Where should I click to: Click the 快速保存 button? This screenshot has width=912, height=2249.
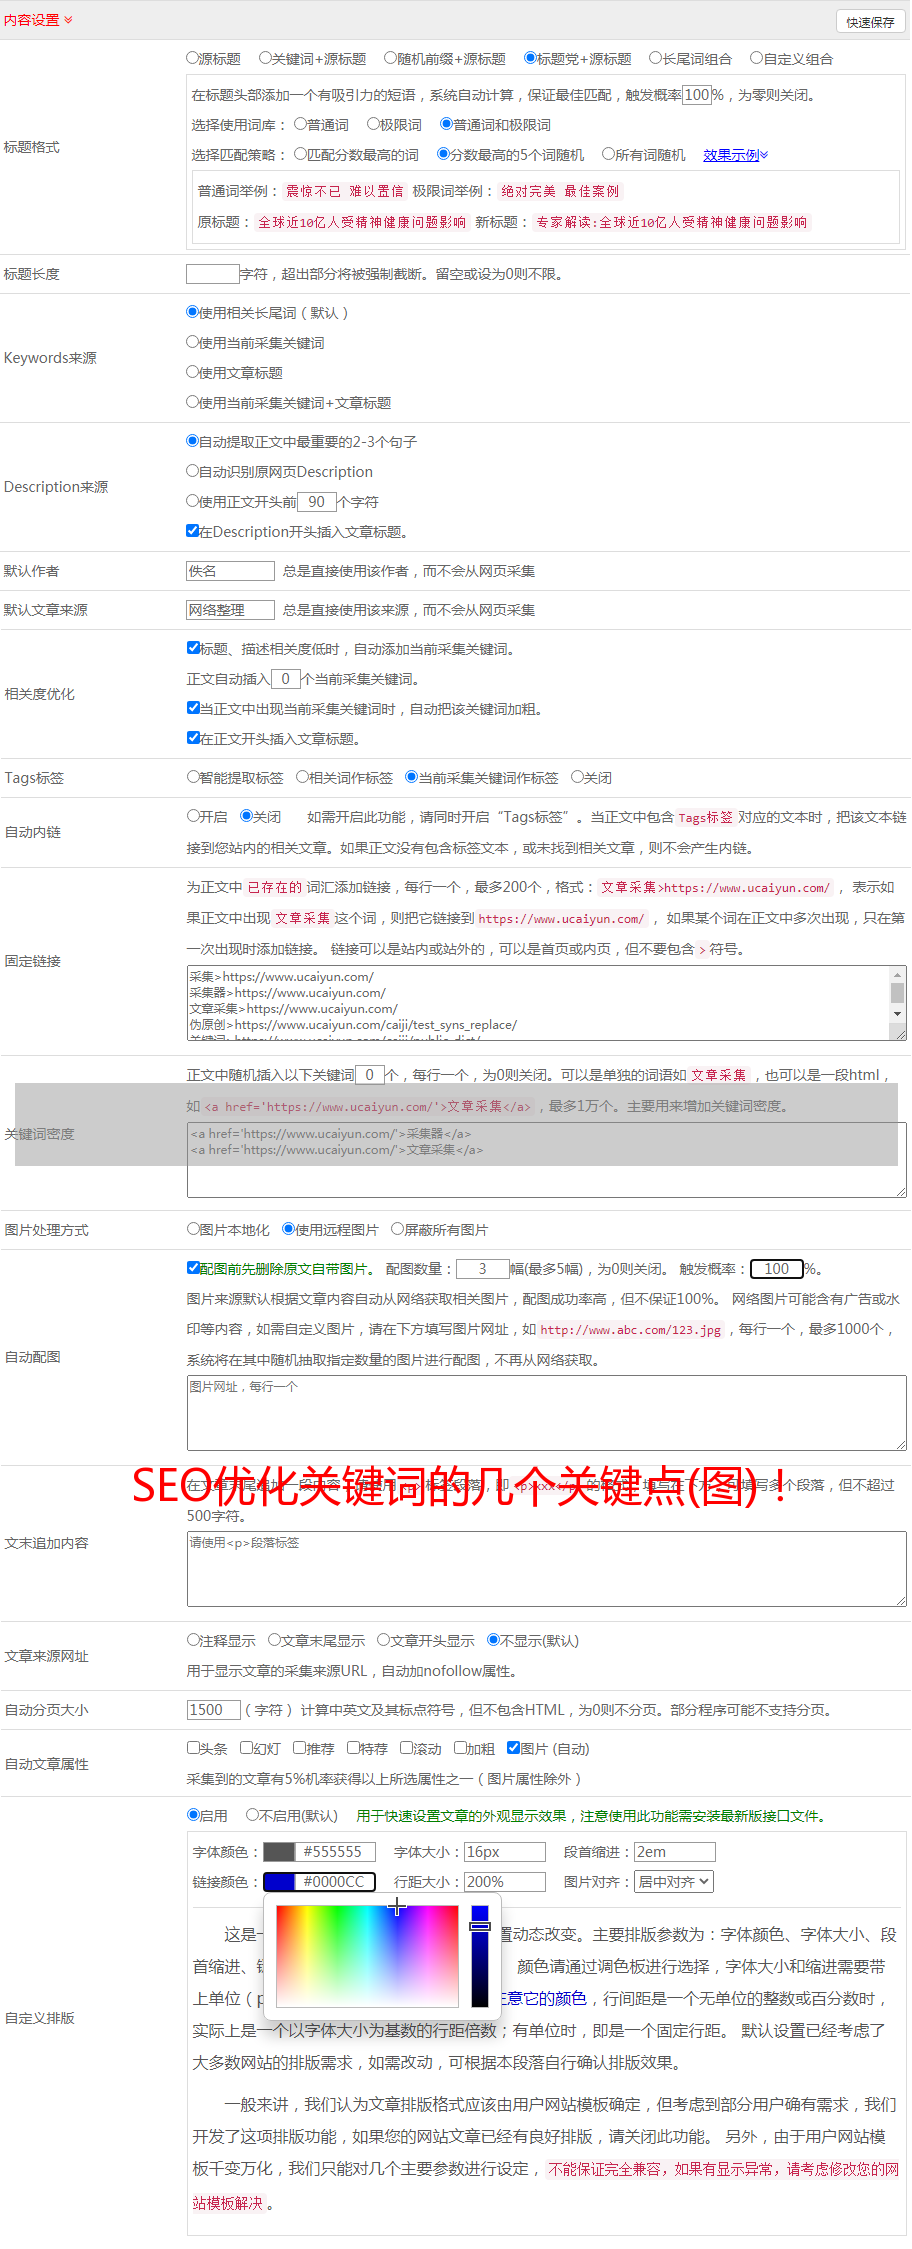tap(870, 21)
